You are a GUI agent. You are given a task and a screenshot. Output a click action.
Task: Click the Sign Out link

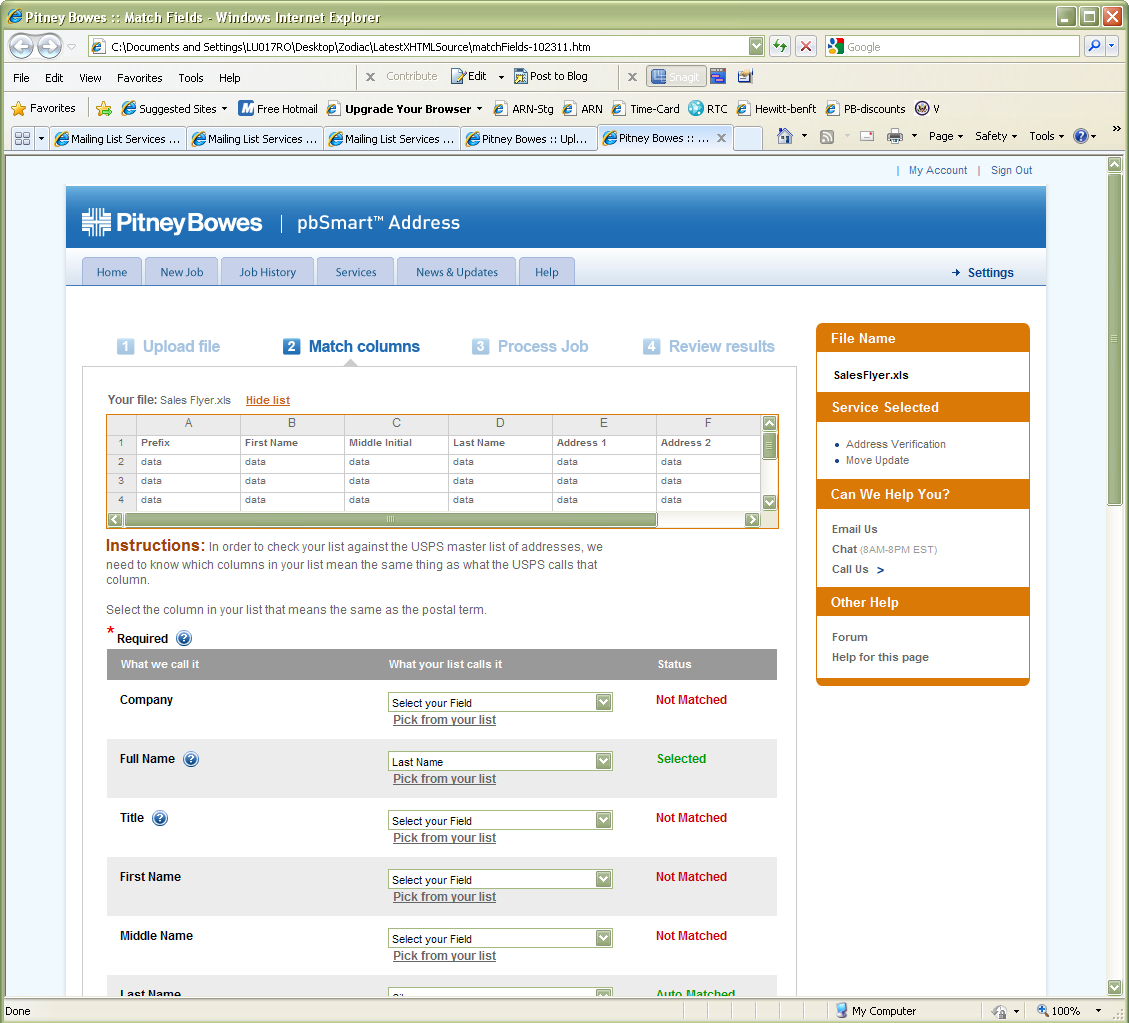tap(1011, 171)
